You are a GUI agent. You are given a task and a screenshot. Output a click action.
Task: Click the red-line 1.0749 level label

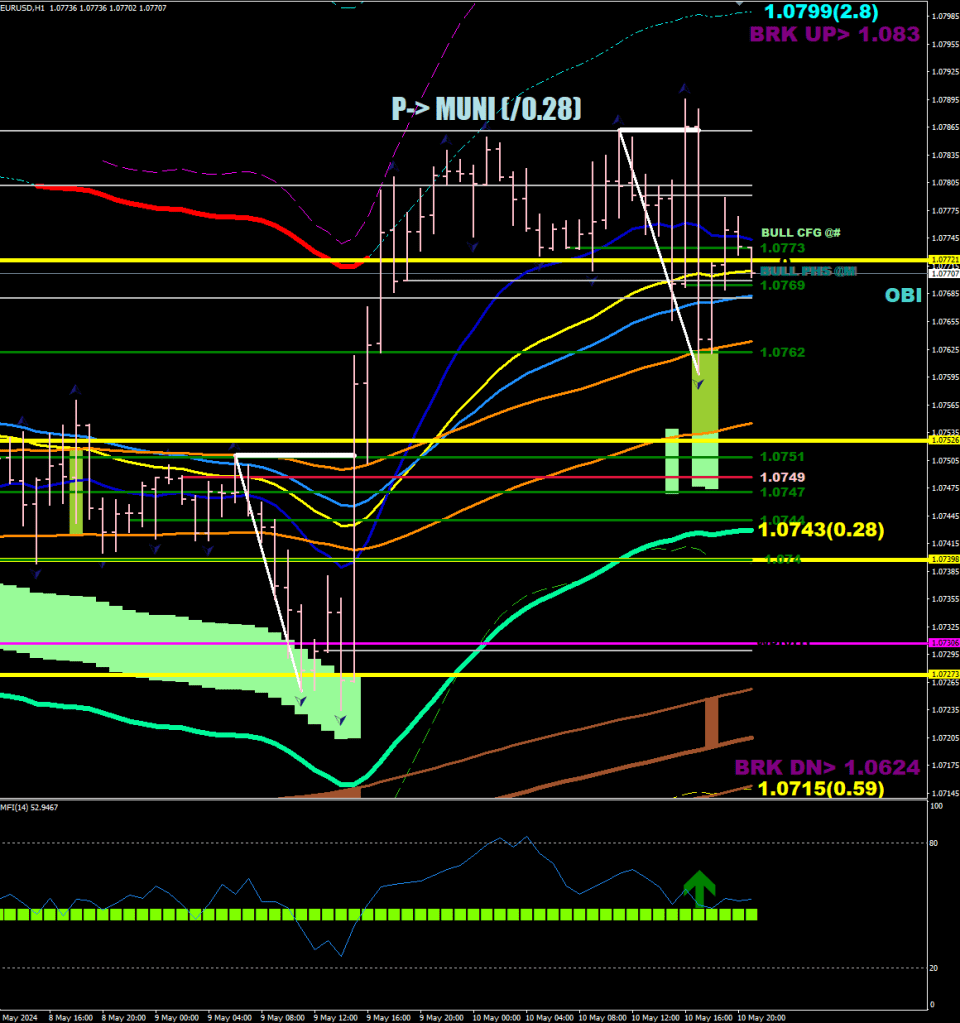782,477
